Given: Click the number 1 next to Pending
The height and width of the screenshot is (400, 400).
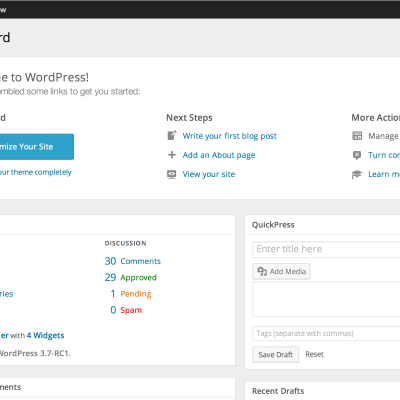Looking at the screenshot, I should tap(113, 294).
